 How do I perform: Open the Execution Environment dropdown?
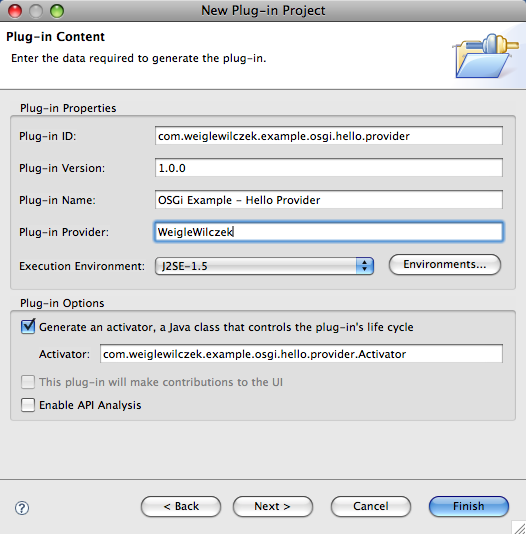[x=264, y=266]
